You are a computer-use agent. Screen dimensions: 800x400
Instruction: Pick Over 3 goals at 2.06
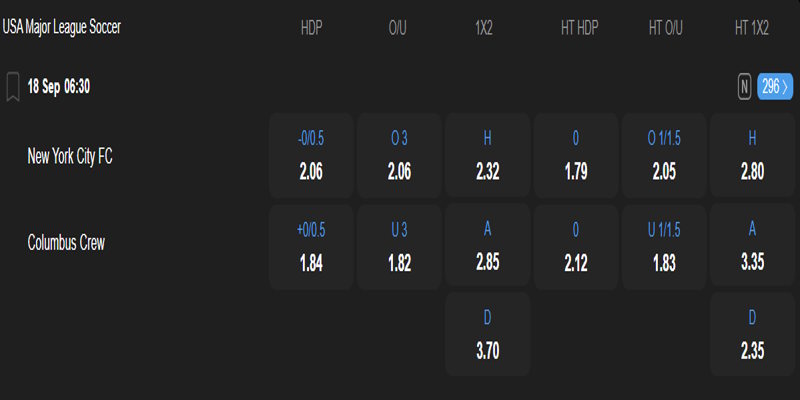399,156
